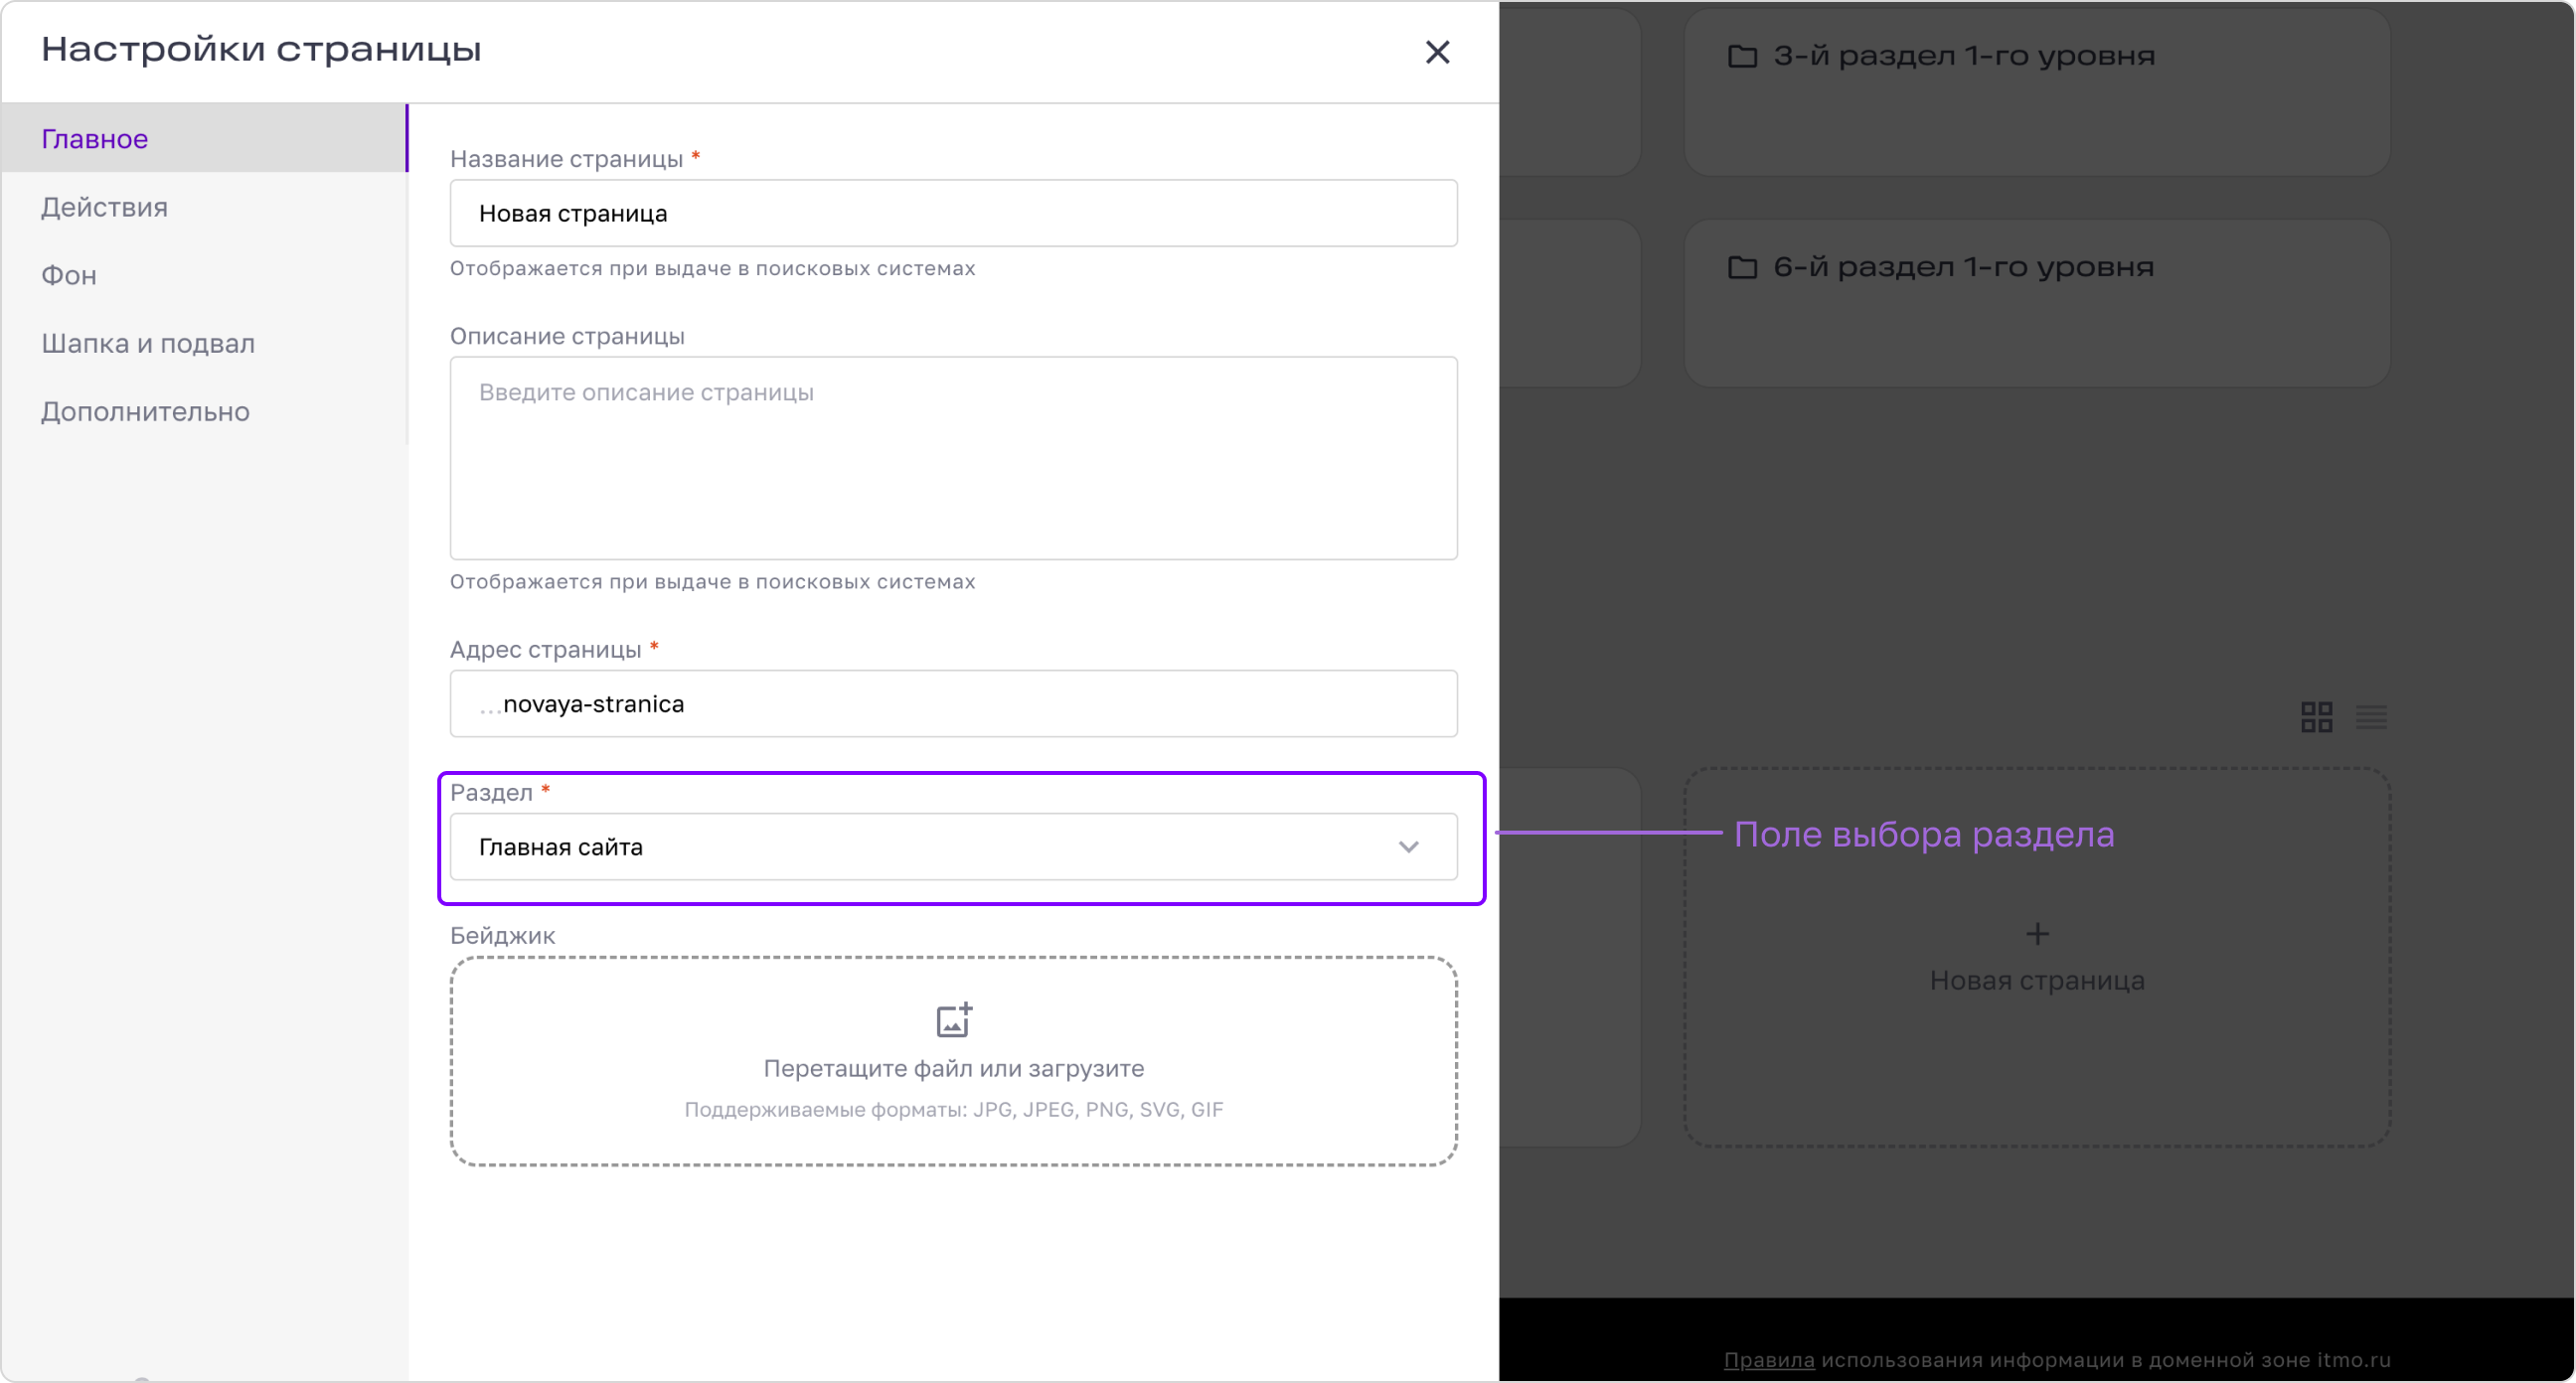2576x1383 pixels.
Task: Focus the Описание страницы text area
Action: click(953, 458)
